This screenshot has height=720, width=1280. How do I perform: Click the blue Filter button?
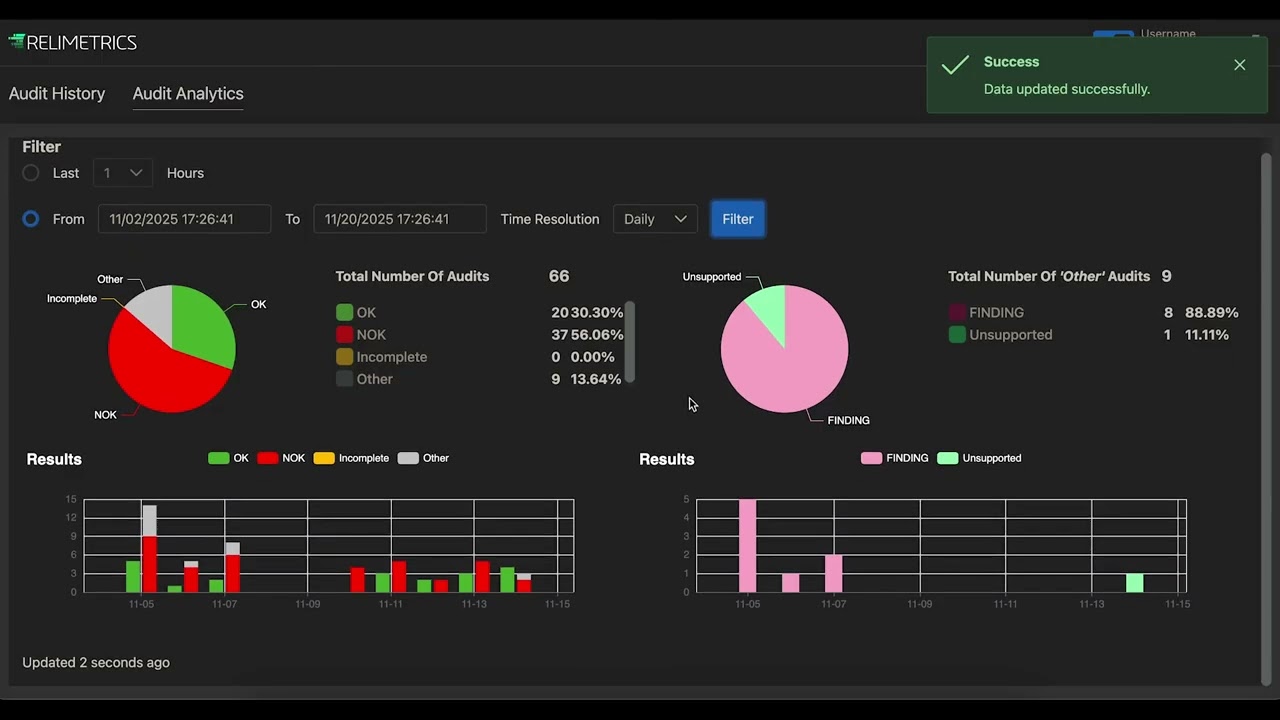tap(738, 219)
